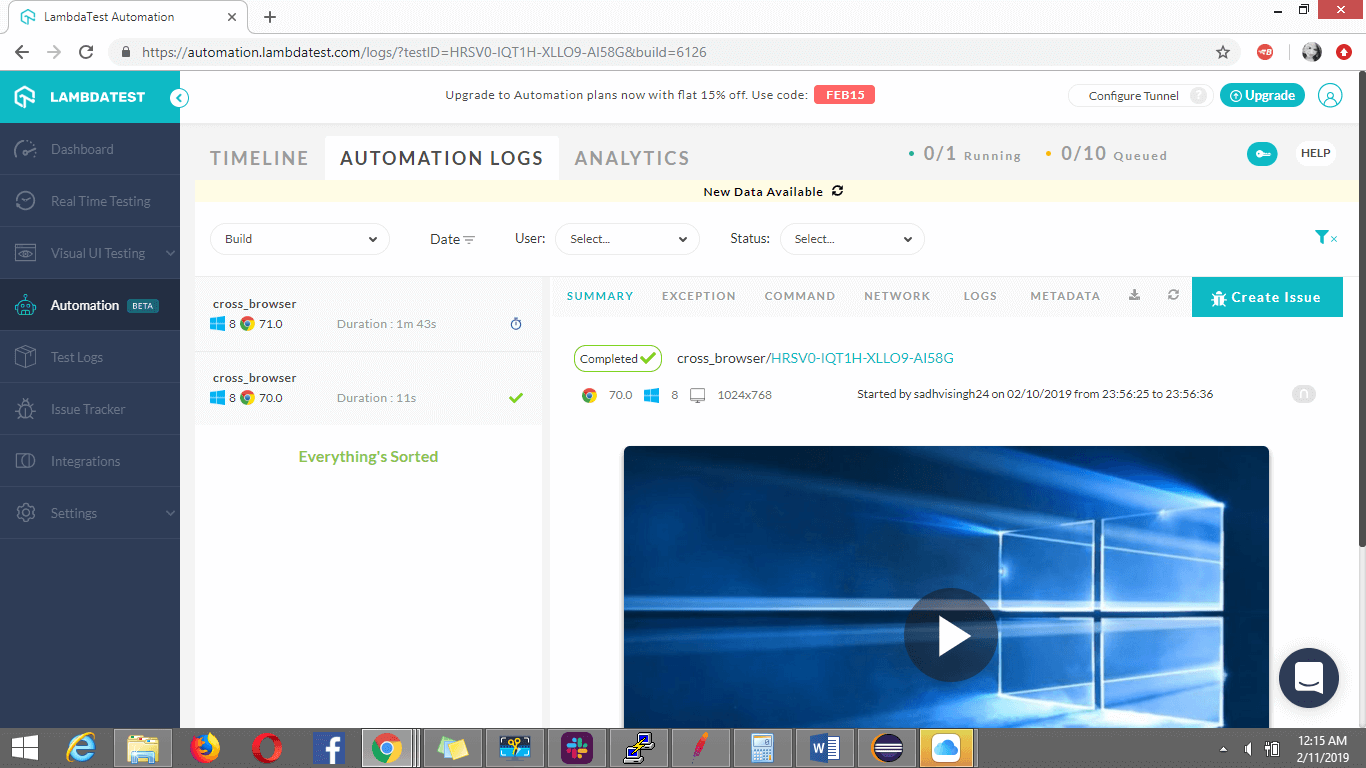
Task: Click the Upgrade button
Action: 1262,96
